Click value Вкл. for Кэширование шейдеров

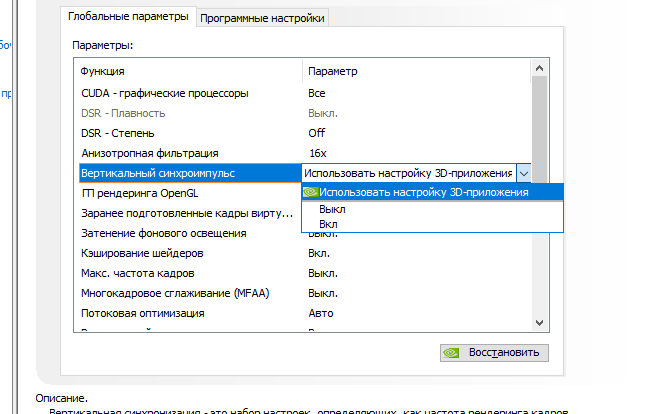pos(319,253)
